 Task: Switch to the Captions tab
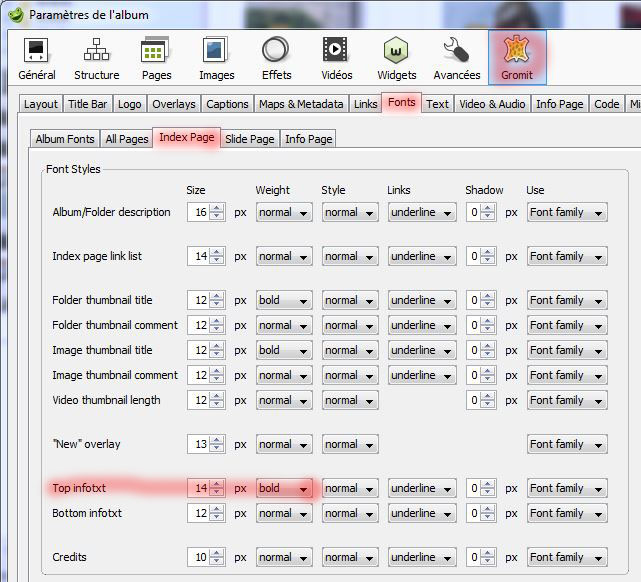[x=227, y=104]
